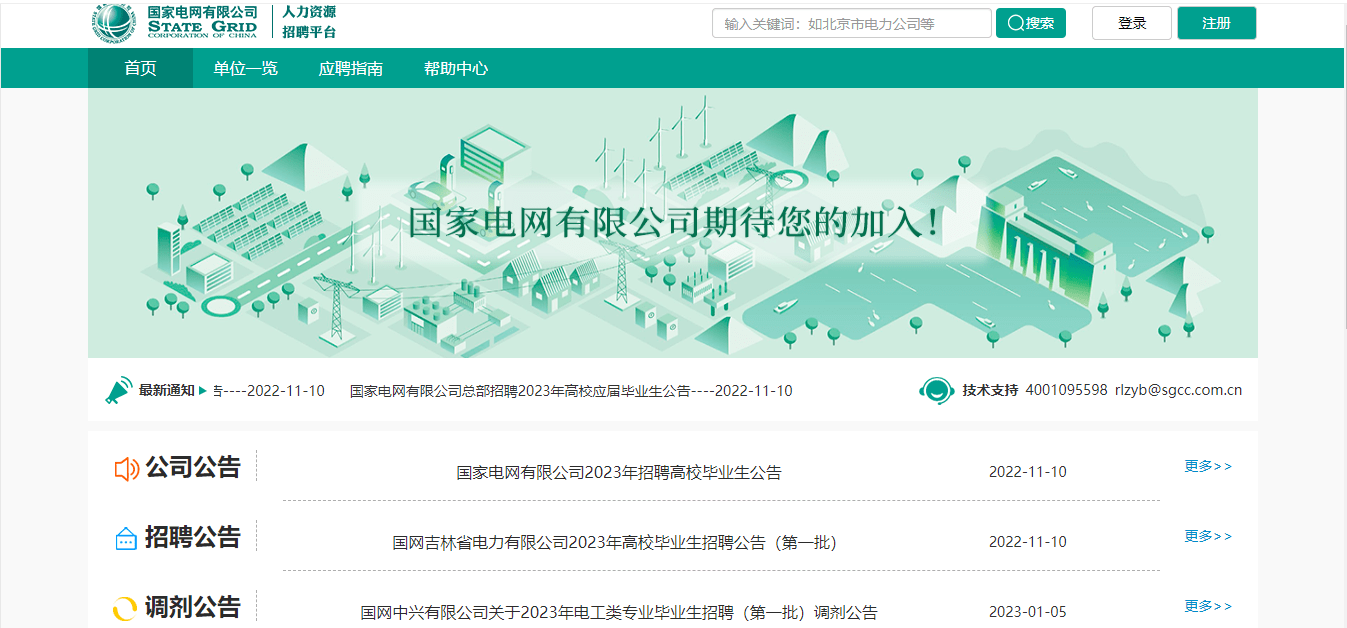Open the 首页 navigation tab
Viewport: 1347px width, 628px height.
coord(140,69)
